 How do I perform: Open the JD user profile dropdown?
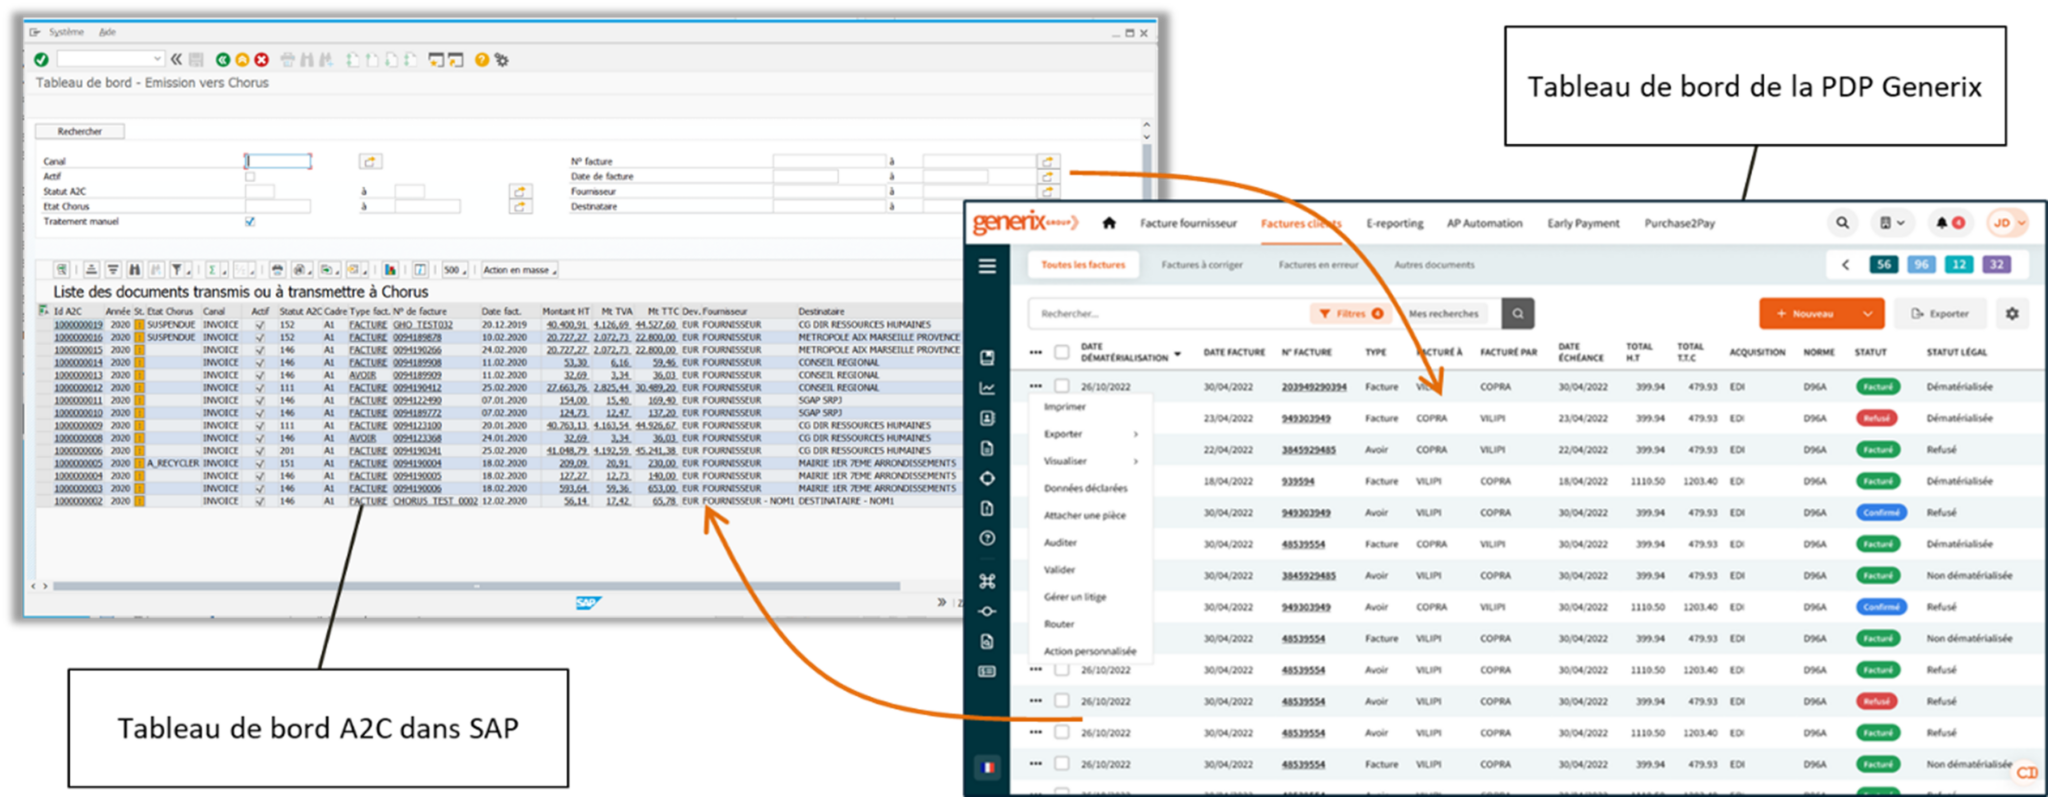(2007, 223)
